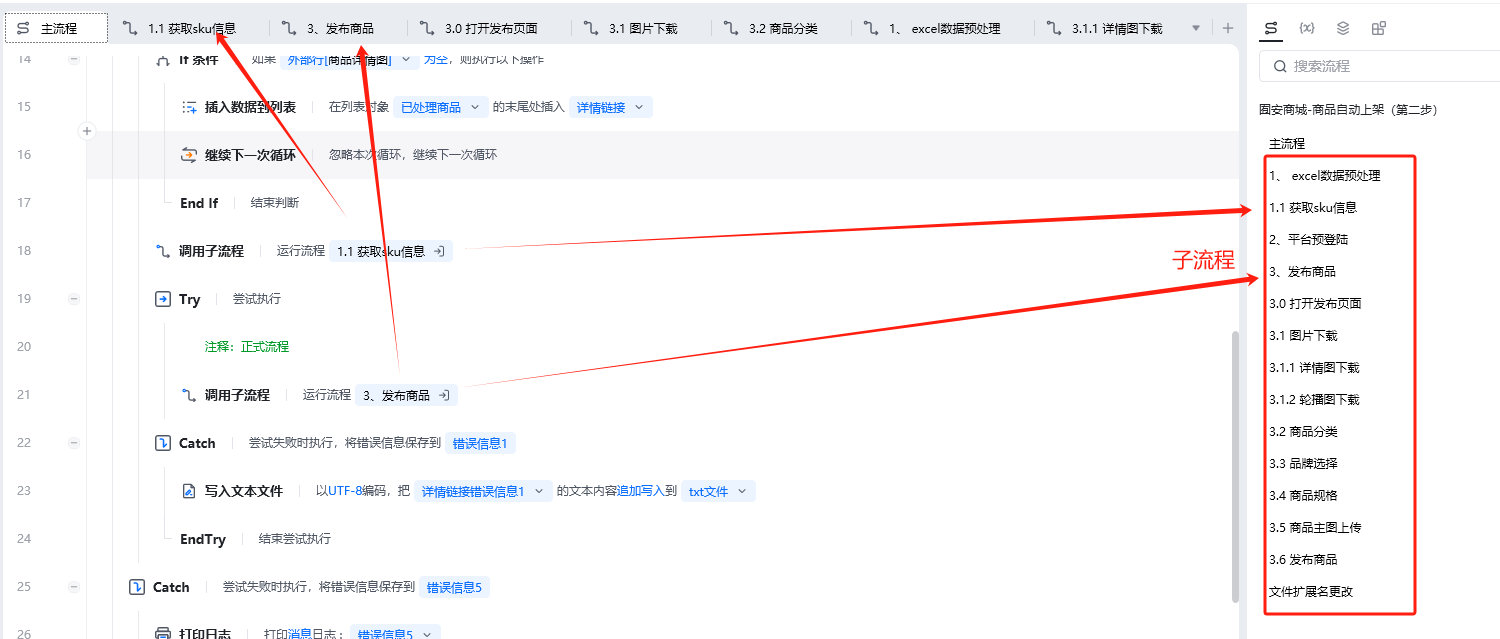This screenshot has height=639, width=1500.
Task: Jump to subflow 1.1 获取sku信息 arrow icon
Action: pos(439,251)
